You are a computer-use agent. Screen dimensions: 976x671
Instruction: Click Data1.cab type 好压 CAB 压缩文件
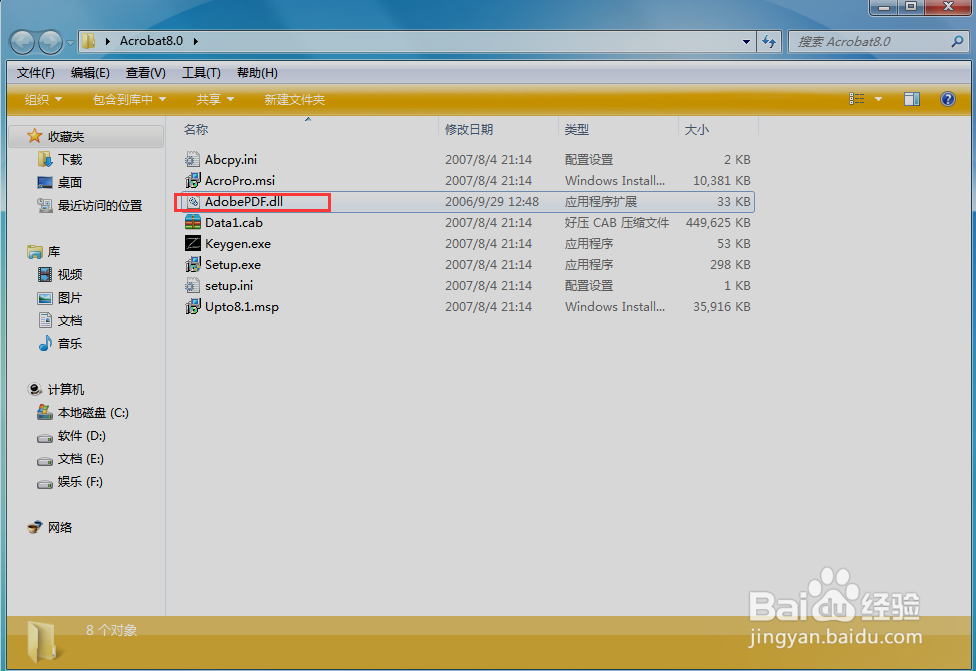pos(617,222)
